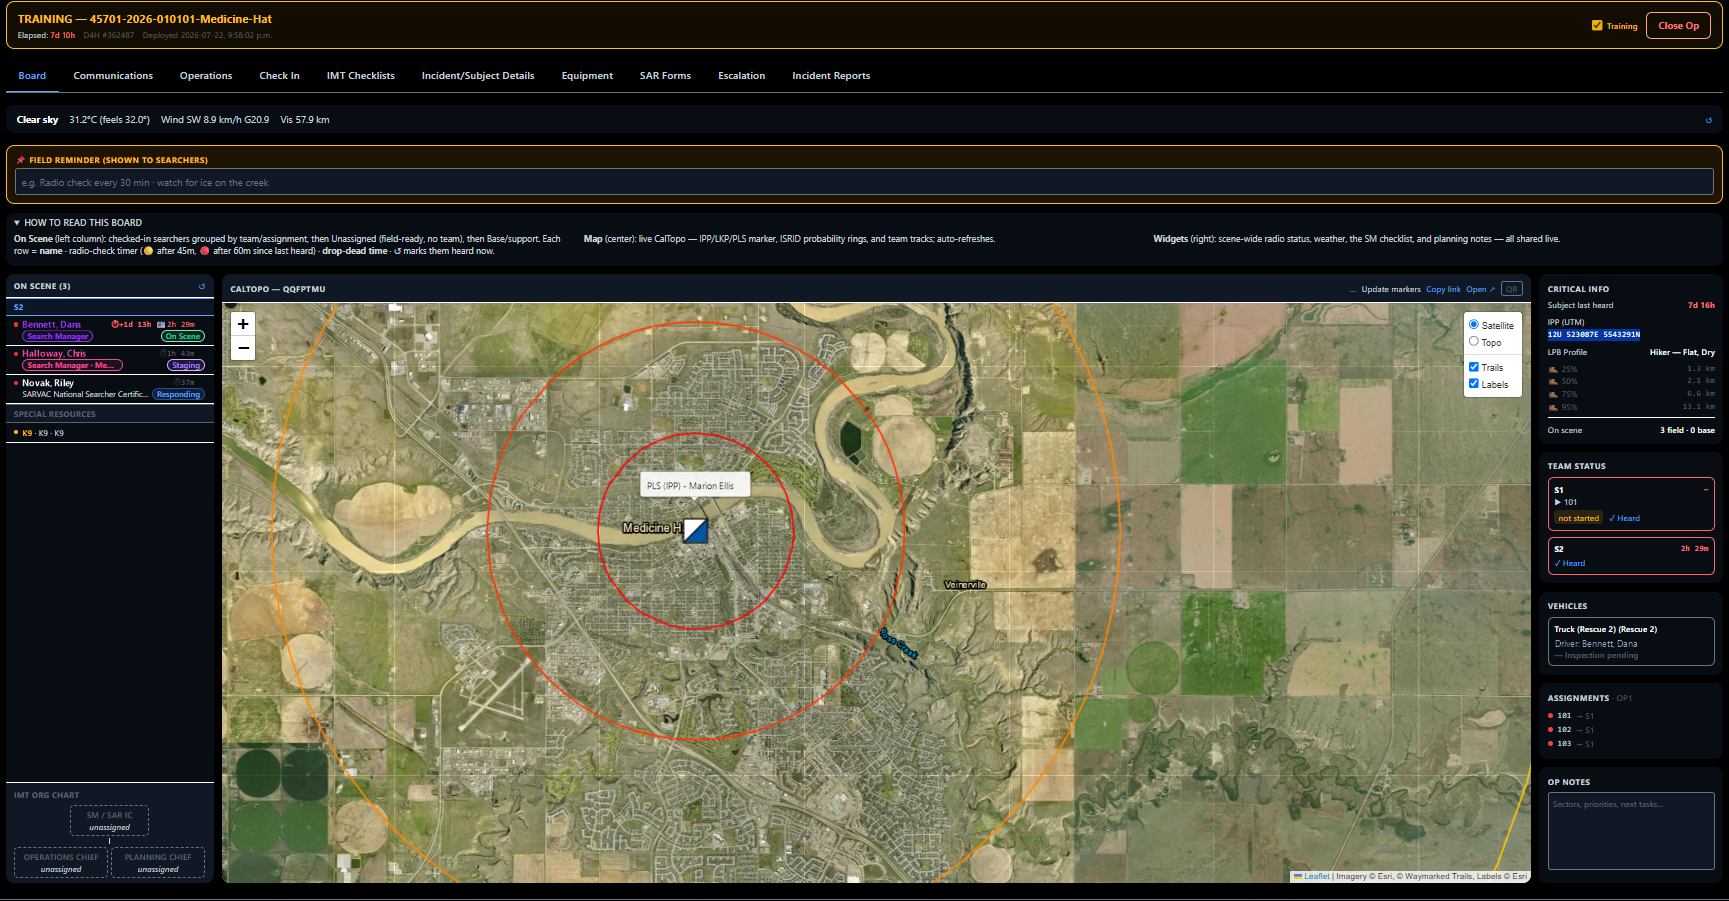Open CalTopo map in new window

(x=1480, y=289)
